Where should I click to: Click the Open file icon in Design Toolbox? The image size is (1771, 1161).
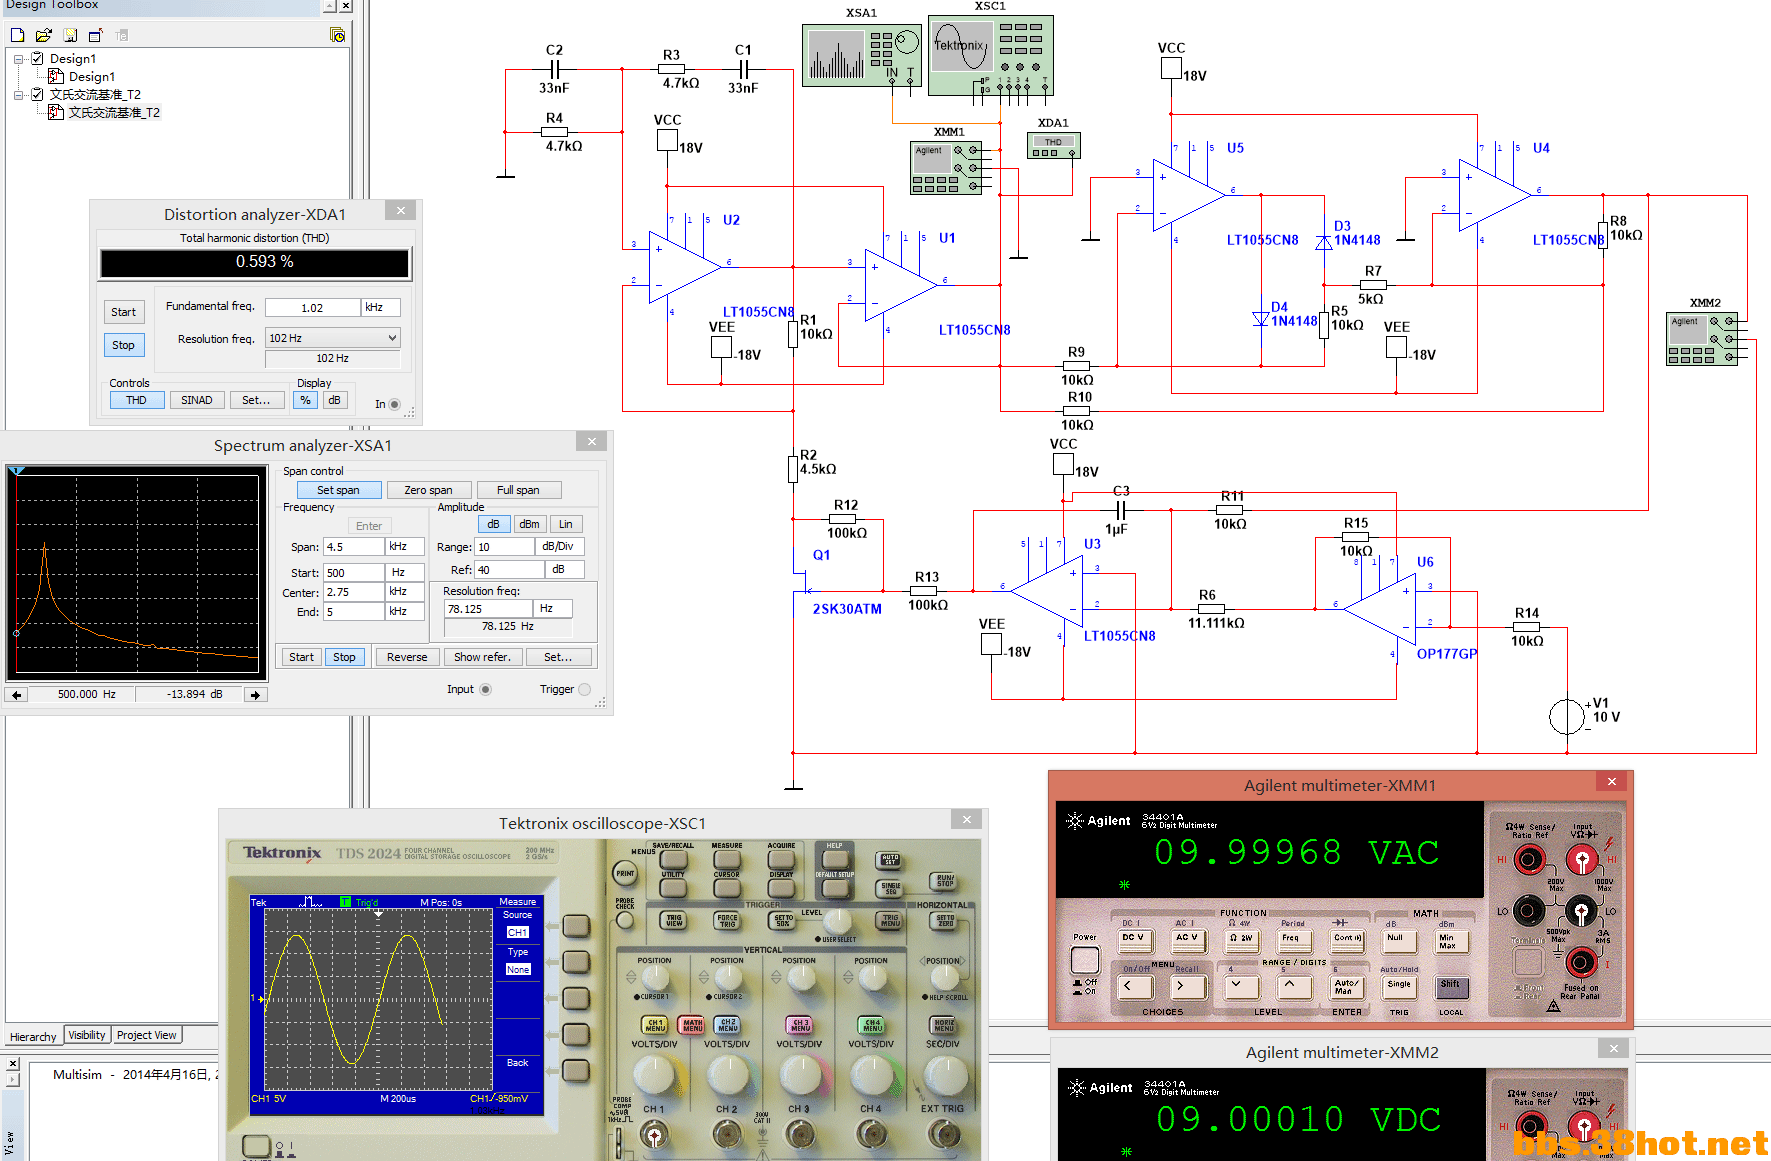point(43,35)
